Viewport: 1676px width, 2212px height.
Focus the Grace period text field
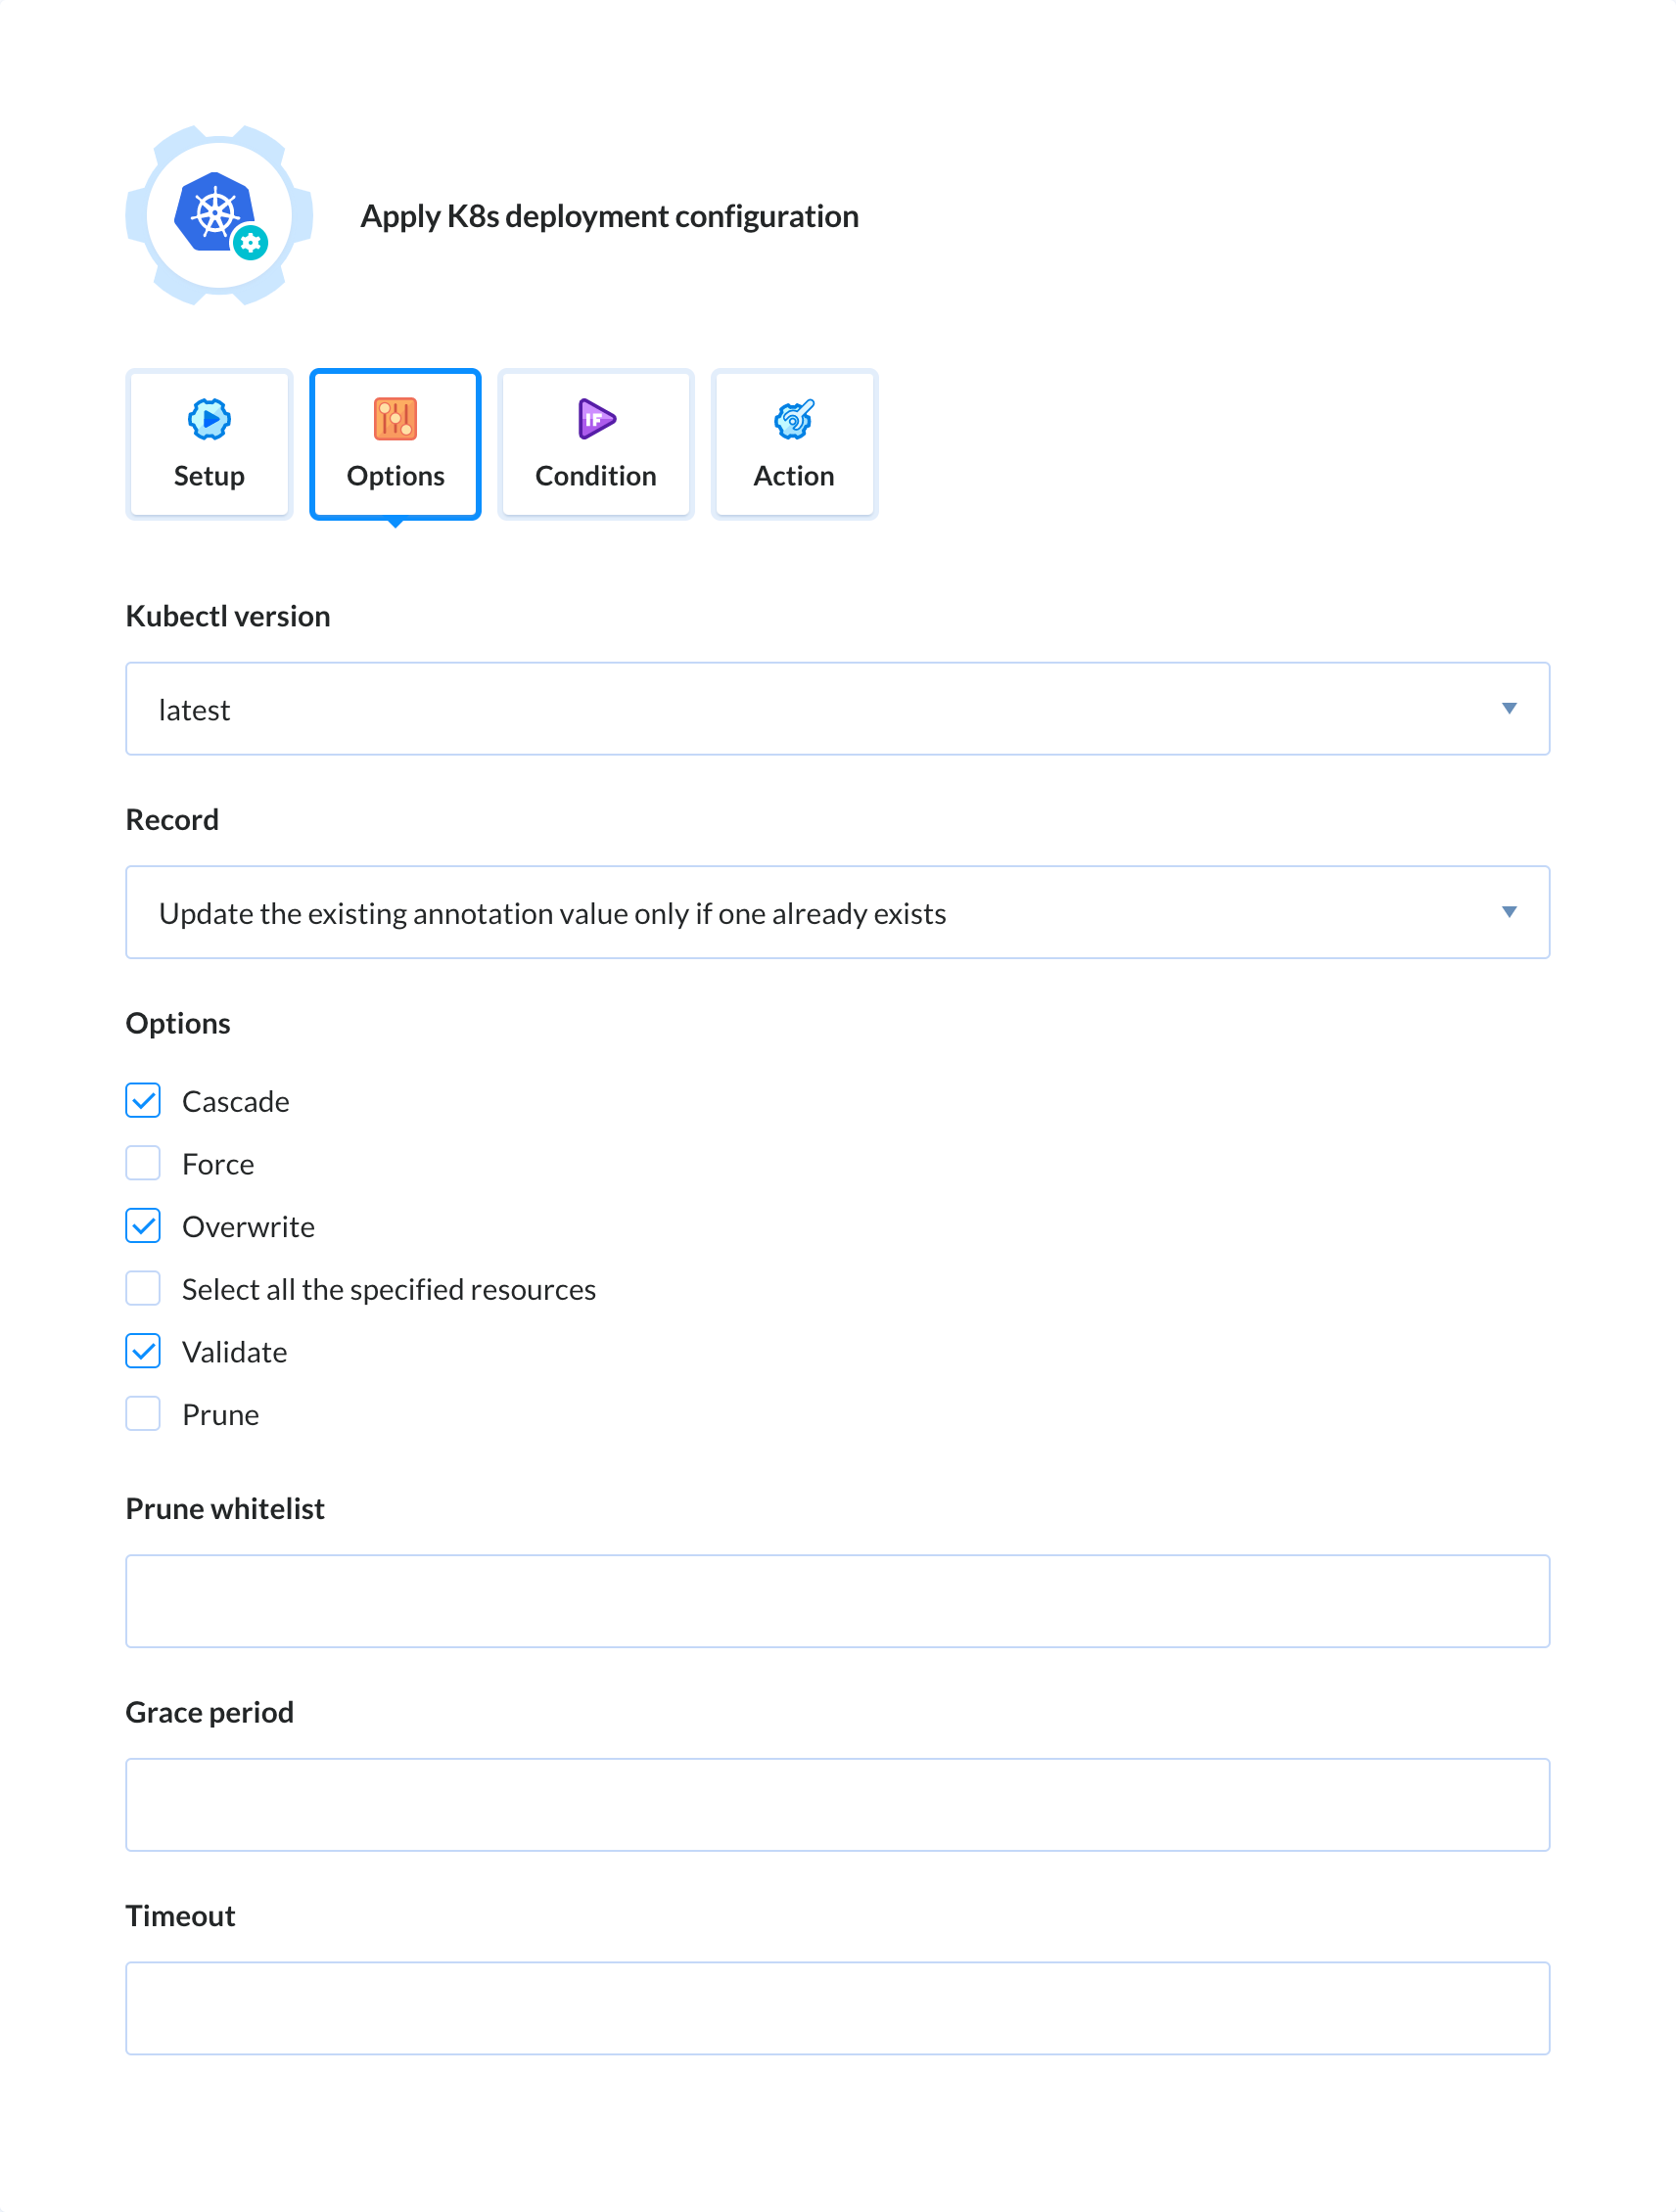[x=837, y=1805]
